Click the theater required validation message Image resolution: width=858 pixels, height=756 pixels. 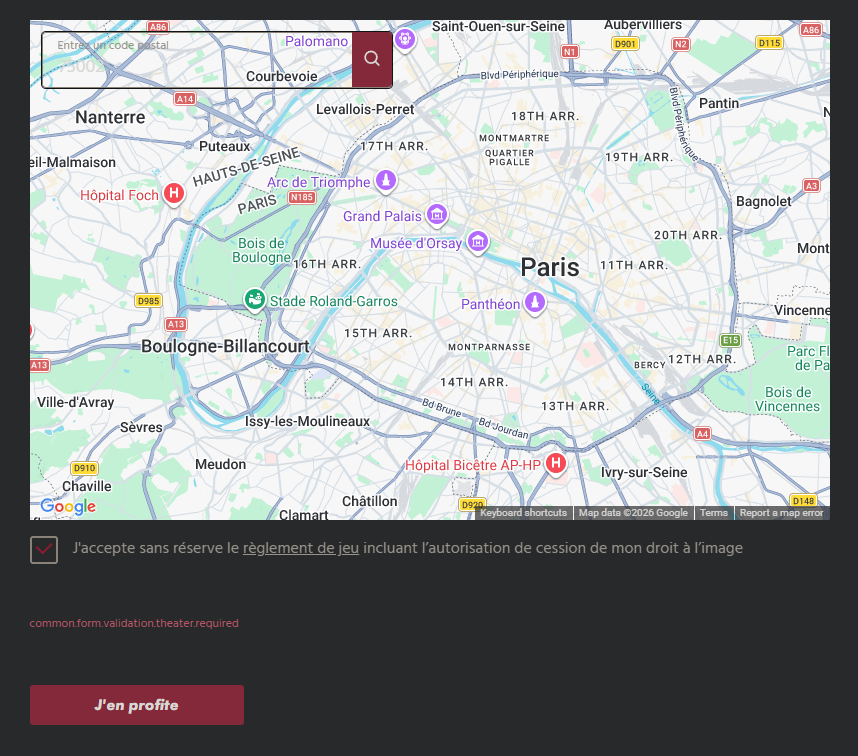point(134,623)
